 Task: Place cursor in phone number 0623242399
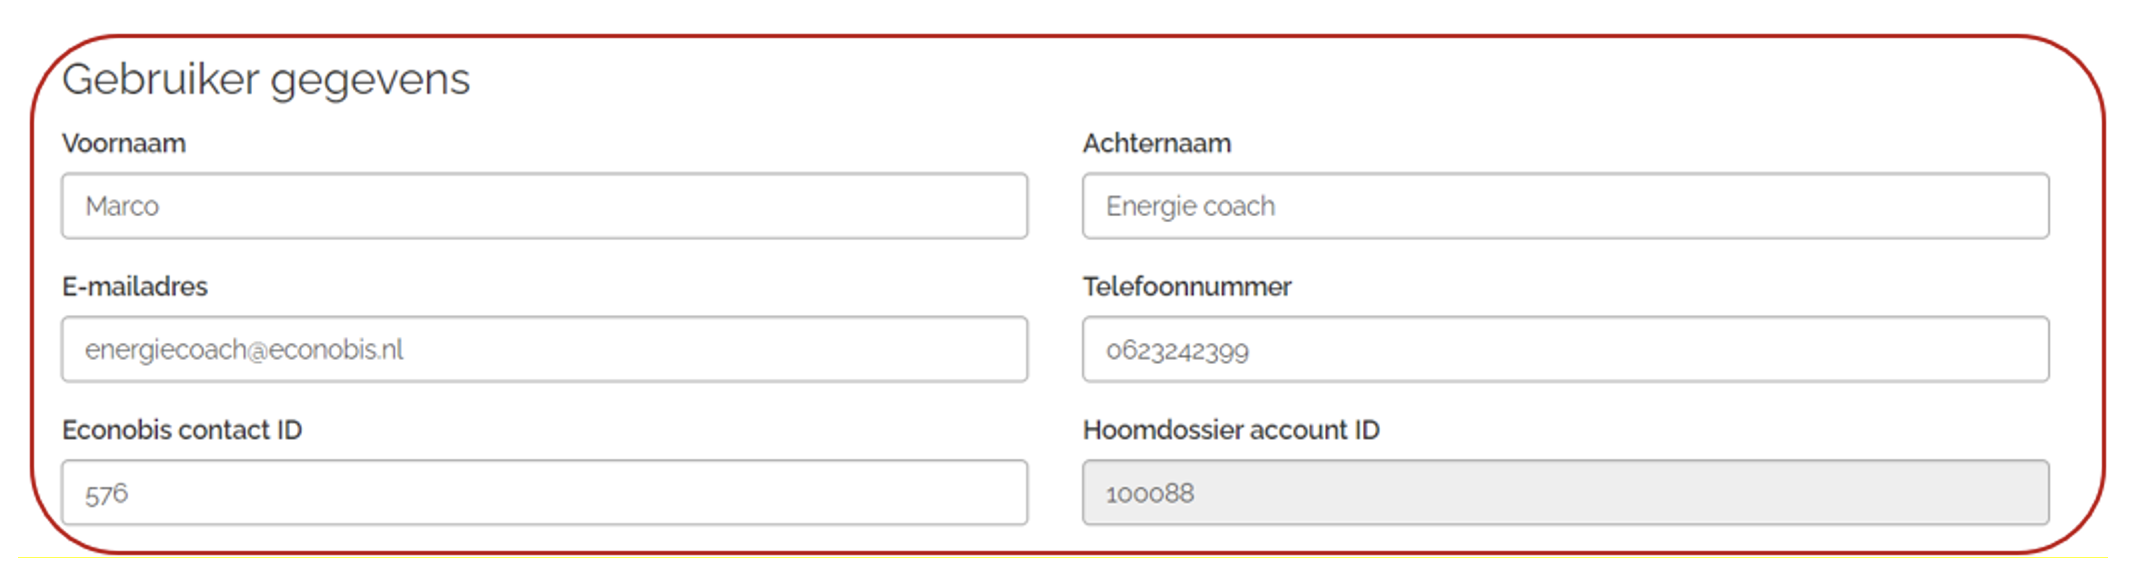[x=1177, y=351]
